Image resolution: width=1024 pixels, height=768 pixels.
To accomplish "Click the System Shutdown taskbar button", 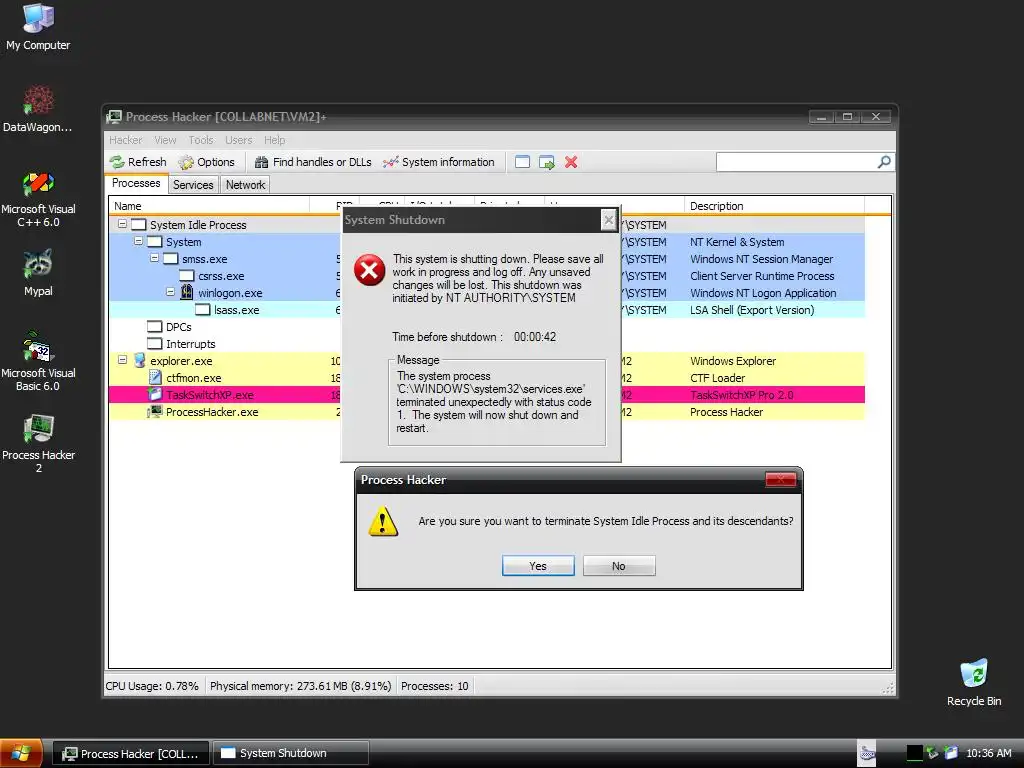I will tap(291, 754).
